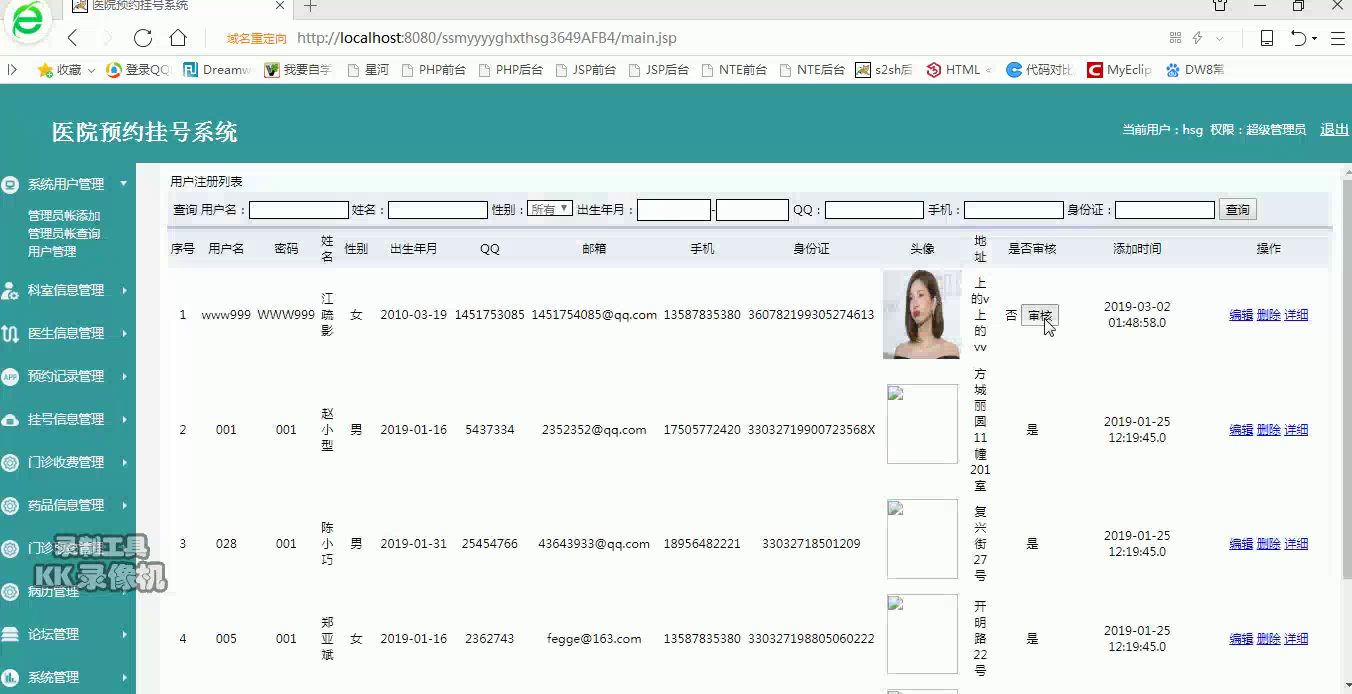View 详细 for user 005
This screenshot has height=694, width=1352.
point(1296,639)
